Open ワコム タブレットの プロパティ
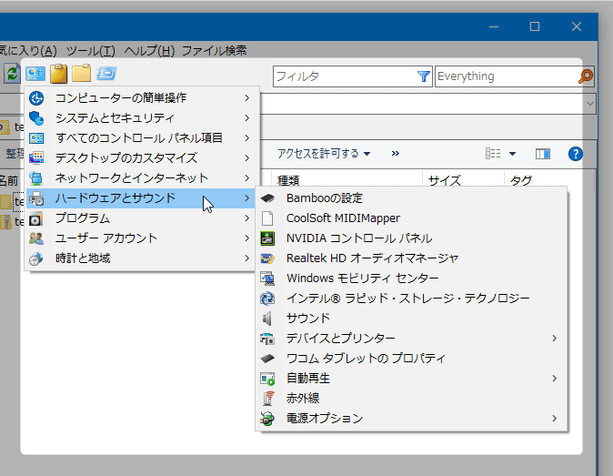This screenshot has width=613, height=476. (x=411, y=358)
